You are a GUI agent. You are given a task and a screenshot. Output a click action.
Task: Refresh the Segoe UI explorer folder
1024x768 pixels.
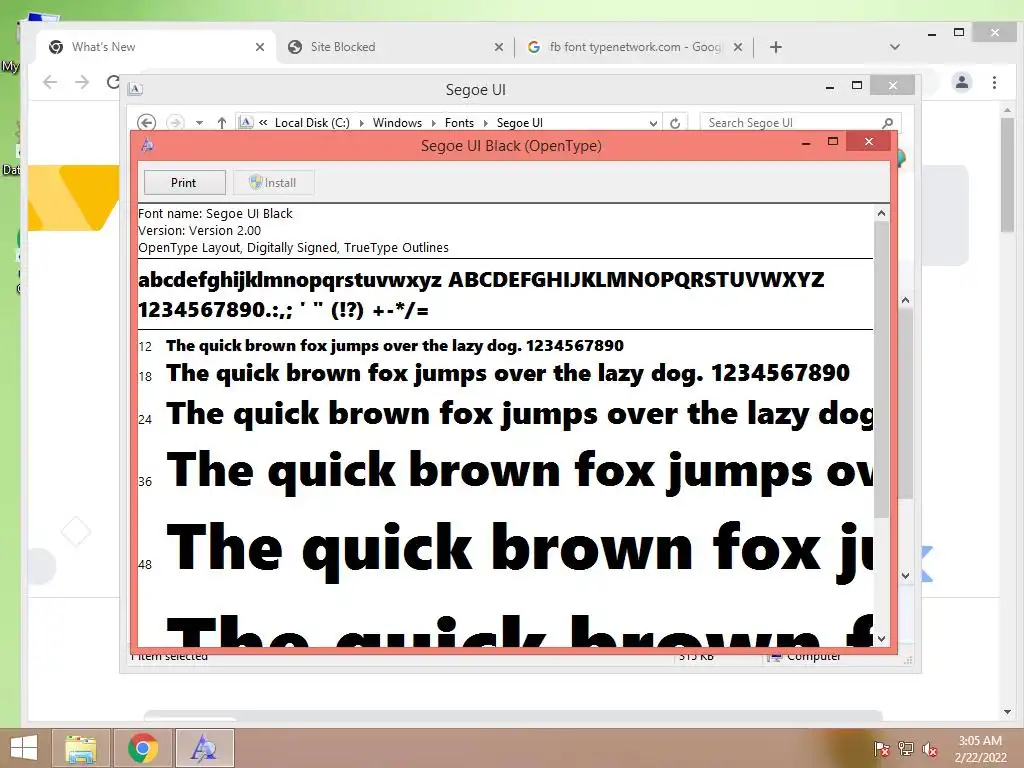coord(675,123)
